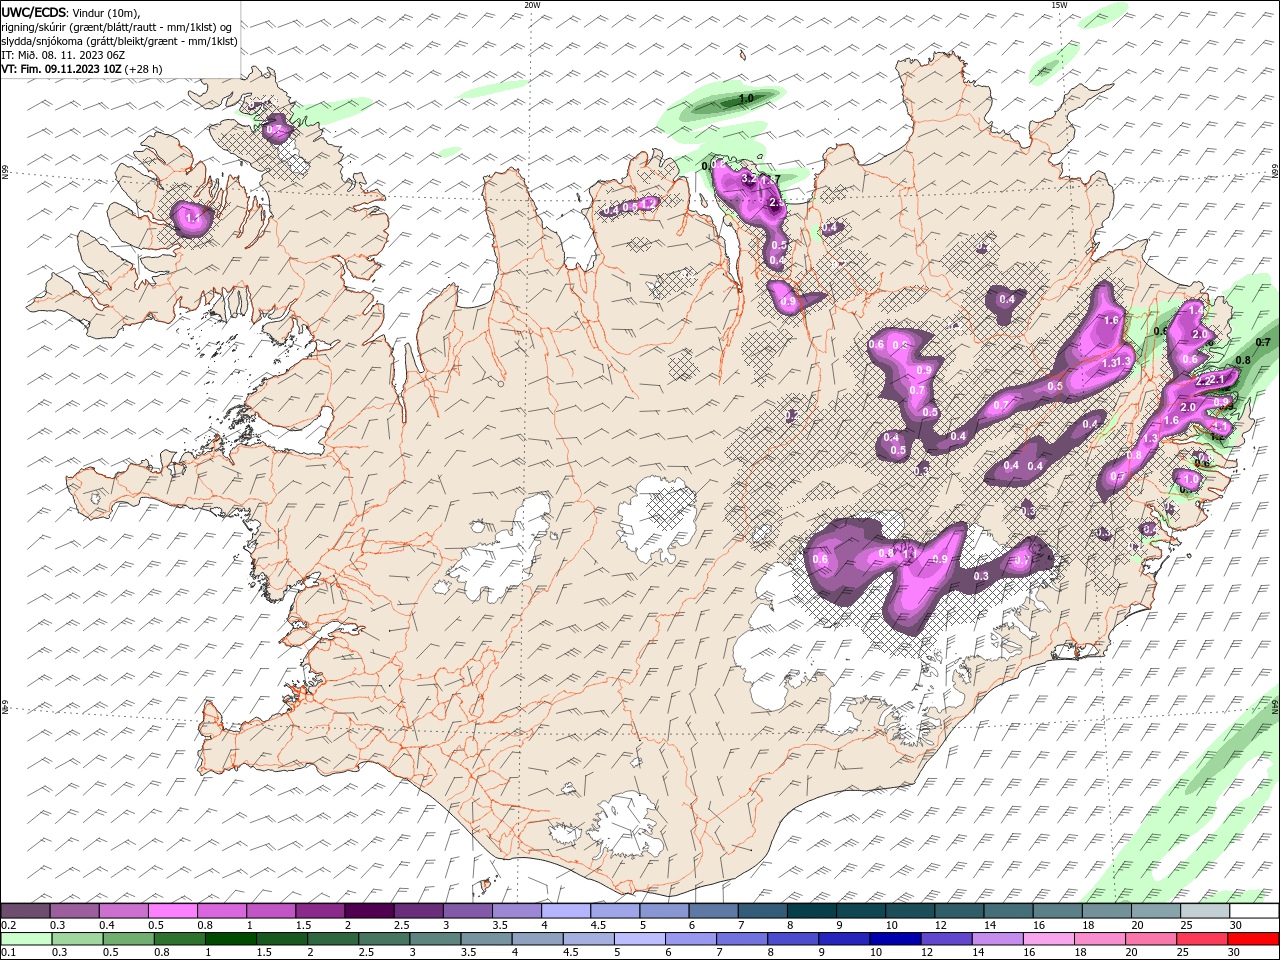
Task: Pick lower legend swatch between 0.3 and 0.5
Action: pyautogui.click(x=76, y=939)
